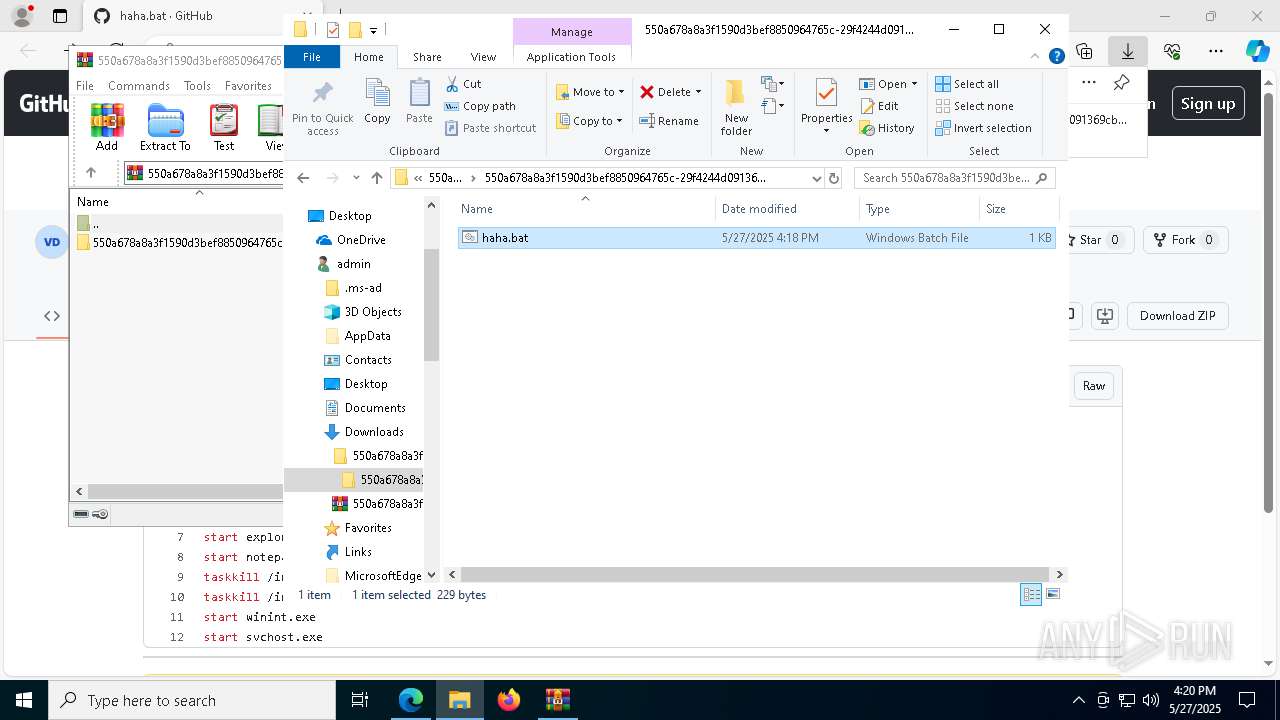Screen dimensions: 1280x720
Task: Open Firefox from the taskbar
Action: (508, 700)
